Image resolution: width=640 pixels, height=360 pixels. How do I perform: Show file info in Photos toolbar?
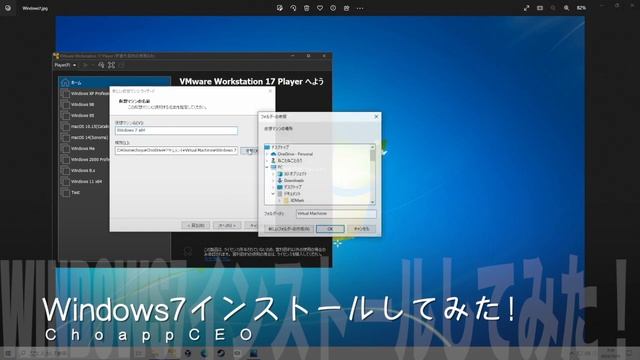pos(333,8)
